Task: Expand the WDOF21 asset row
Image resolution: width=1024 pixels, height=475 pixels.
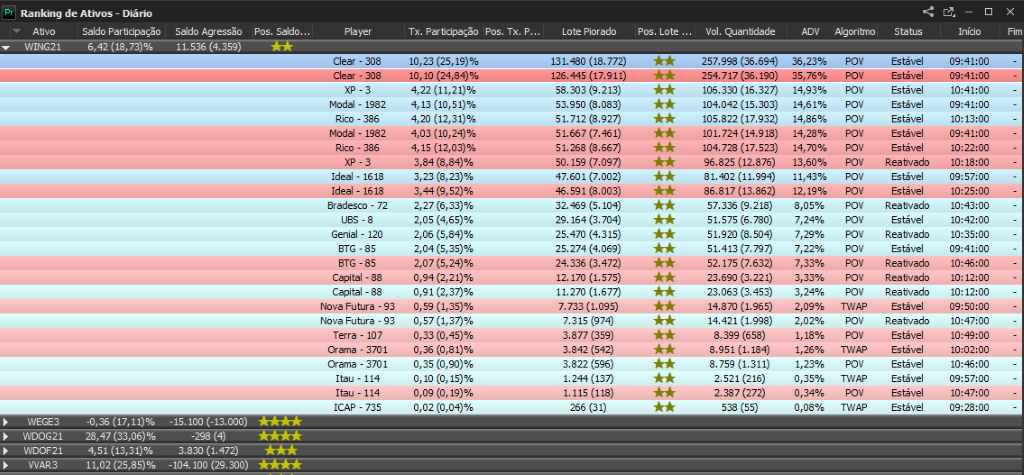Action: click(x=6, y=451)
